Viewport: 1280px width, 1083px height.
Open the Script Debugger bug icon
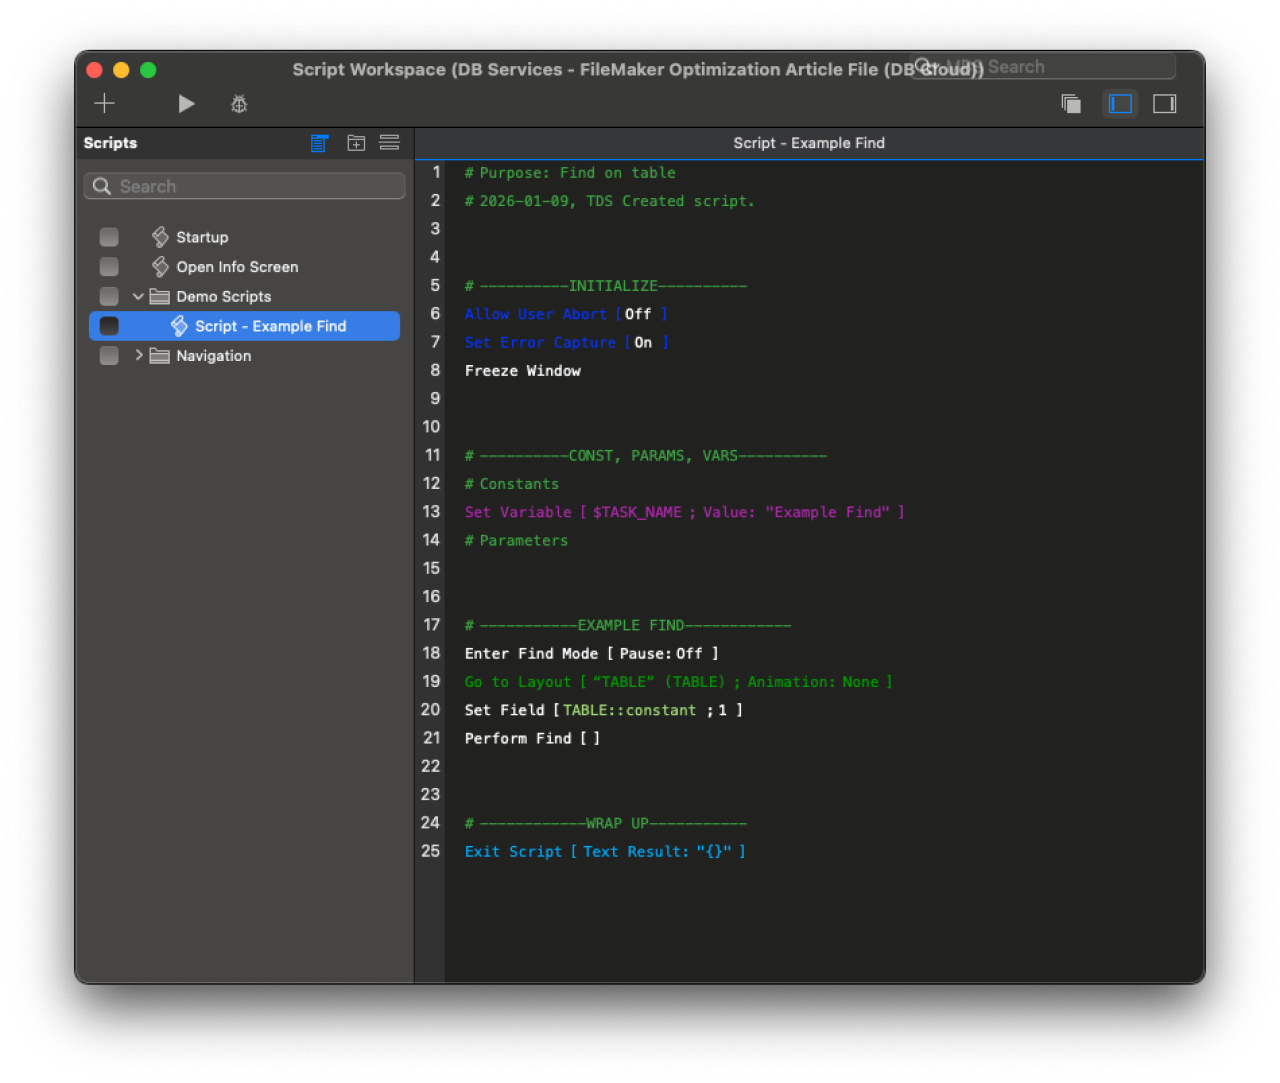click(238, 103)
